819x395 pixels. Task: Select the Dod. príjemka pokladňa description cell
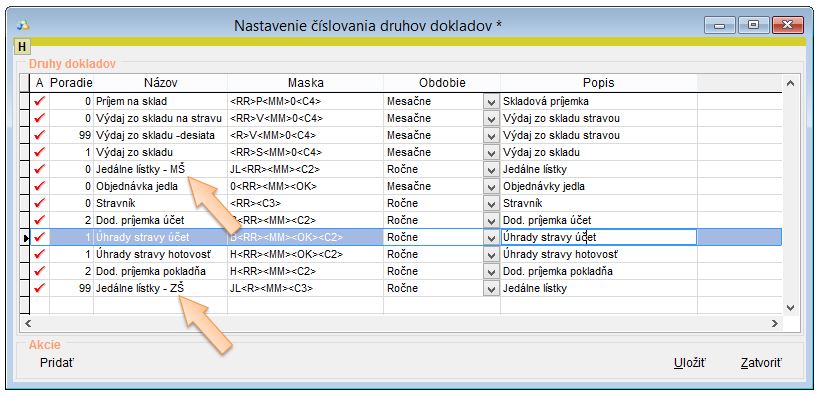(x=599, y=271)
